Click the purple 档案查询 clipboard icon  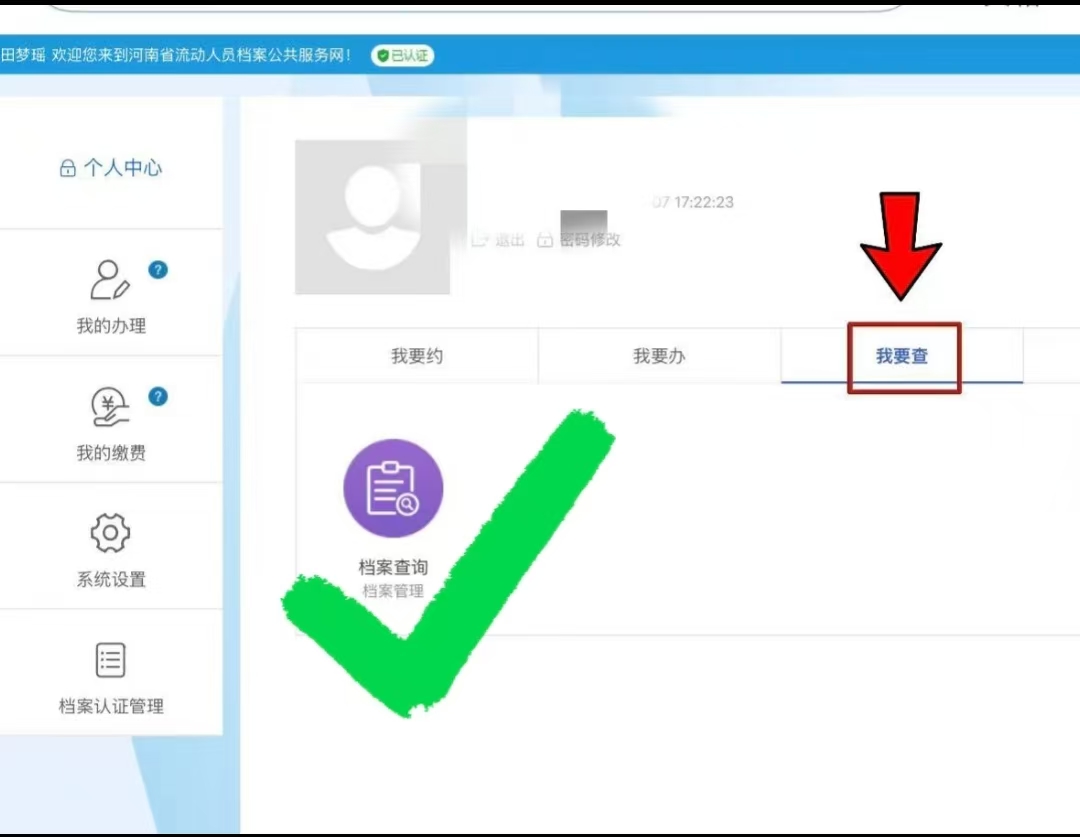click(393, 489)
